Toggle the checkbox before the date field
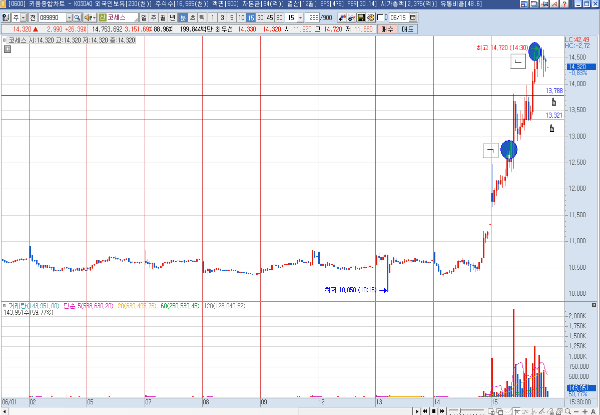This screenshot has width=600, height=415. tap(381, 18)
